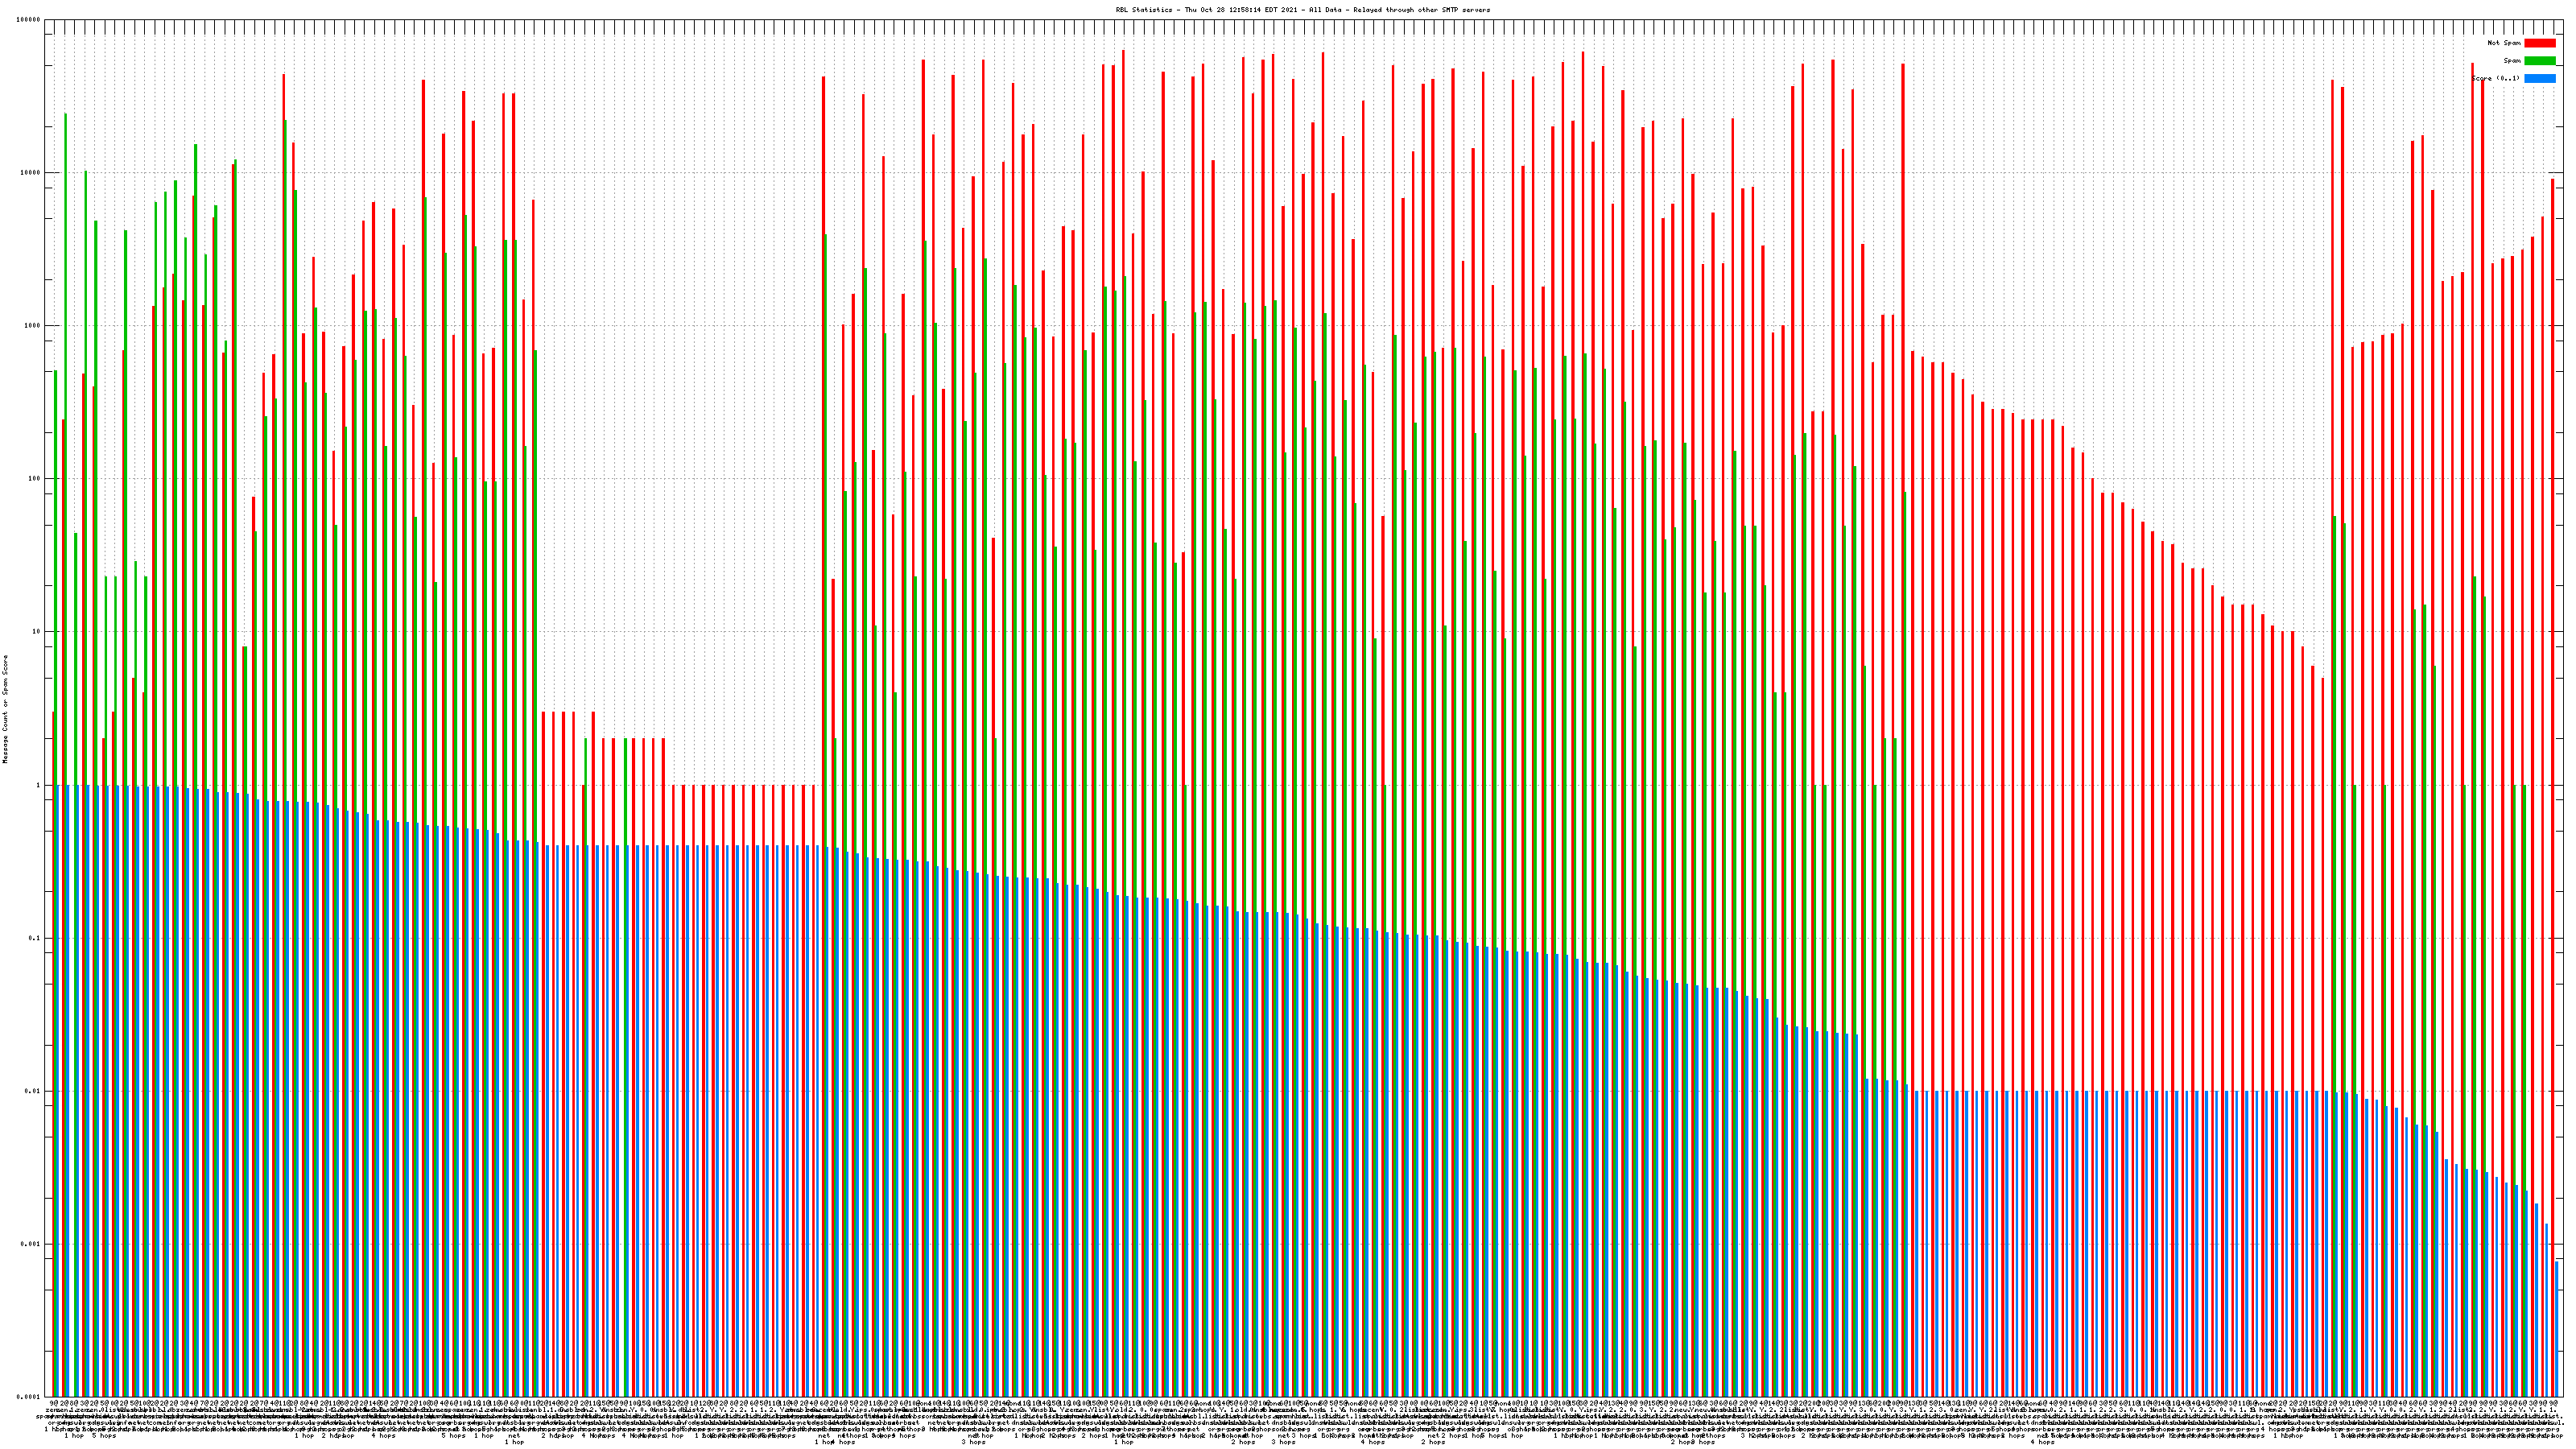This screenshot has height=1449, width=2576.
Task: Click the y-axis tick label reading 1
Action: pyautogui.click(x=39, y=785)
